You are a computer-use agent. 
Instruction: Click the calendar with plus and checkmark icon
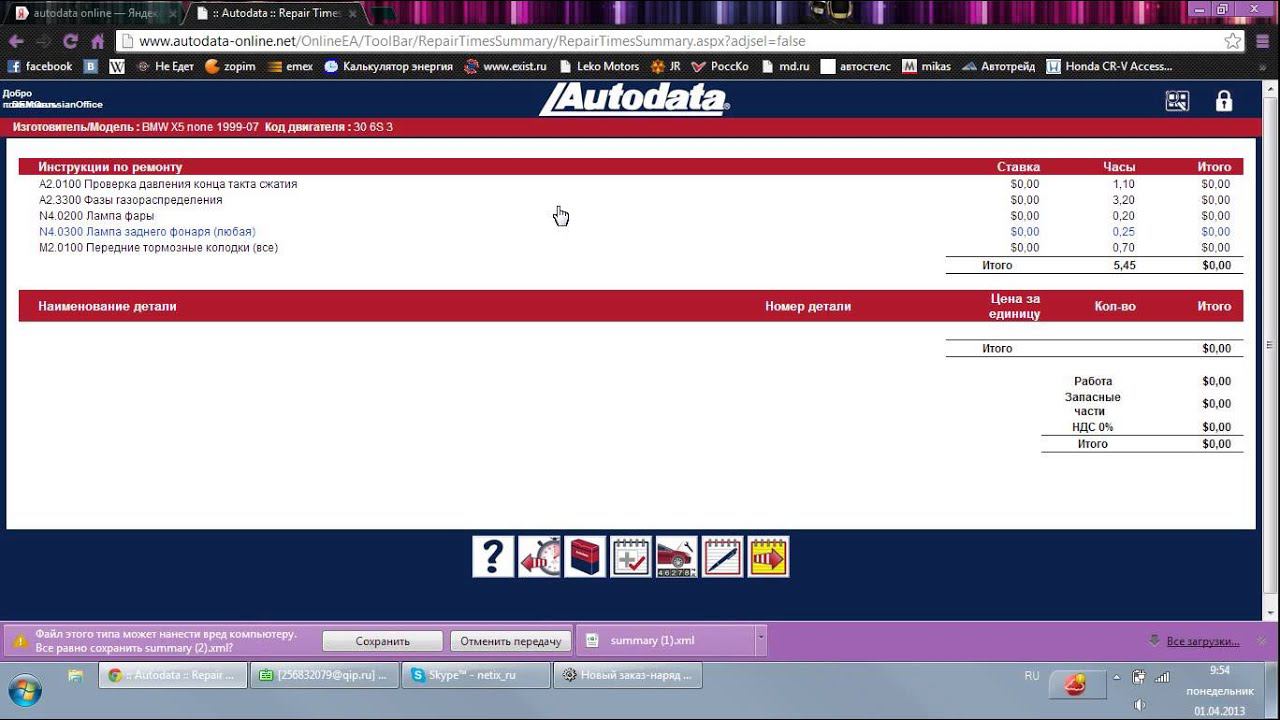pos(631,557)
